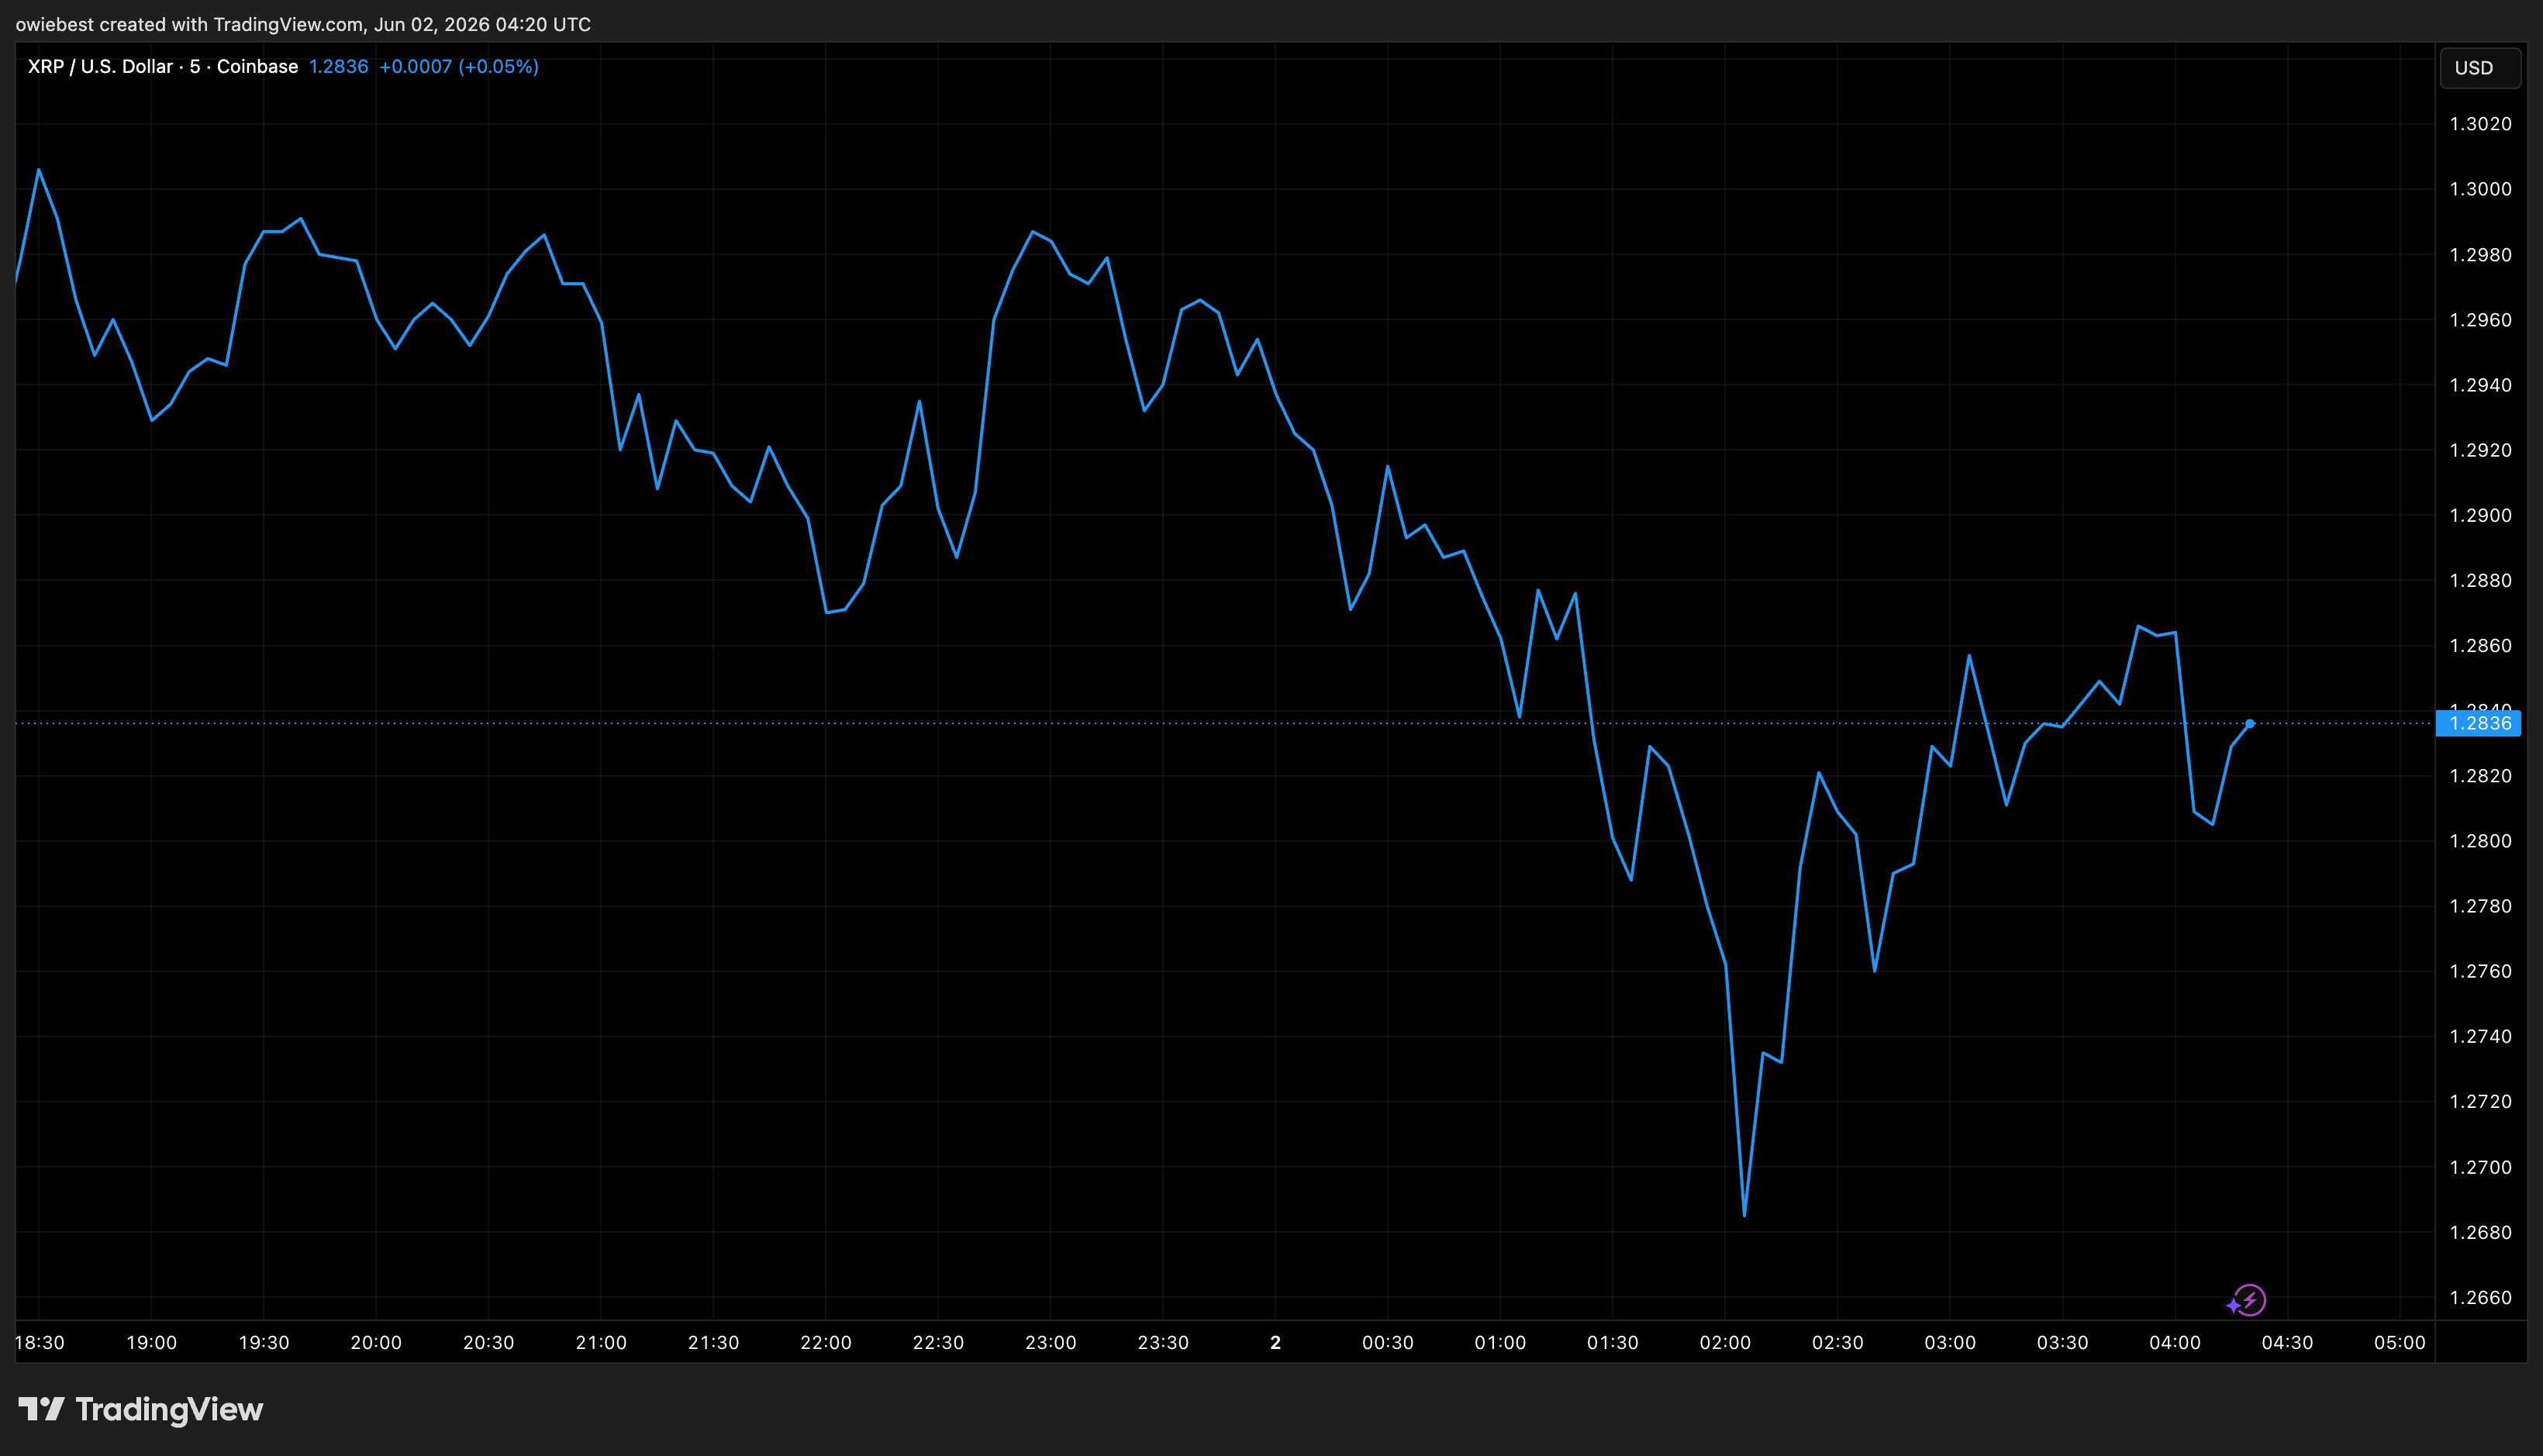This screenshot has width=2543, height=1456.
Task: Click the 1.2700 price axis label
Action: pyautogui.click(x=2480, y=1167)
